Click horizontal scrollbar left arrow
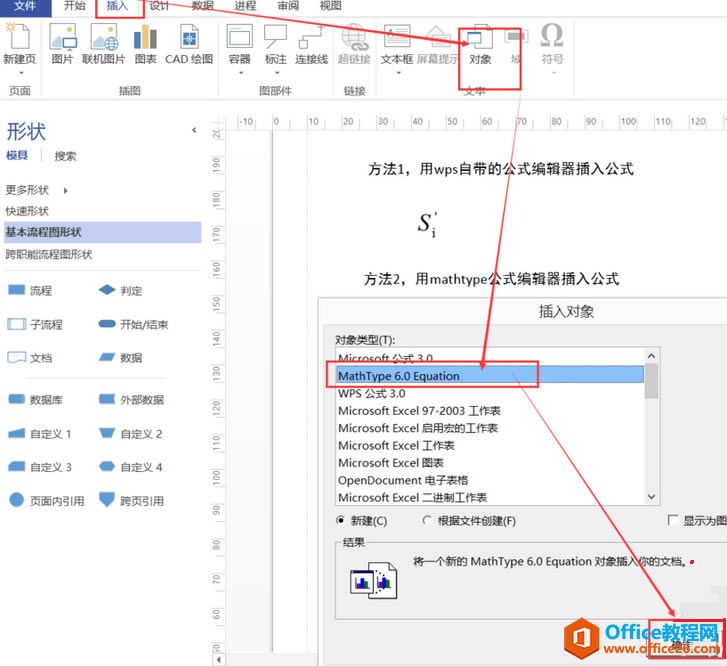 click(219, 659)
